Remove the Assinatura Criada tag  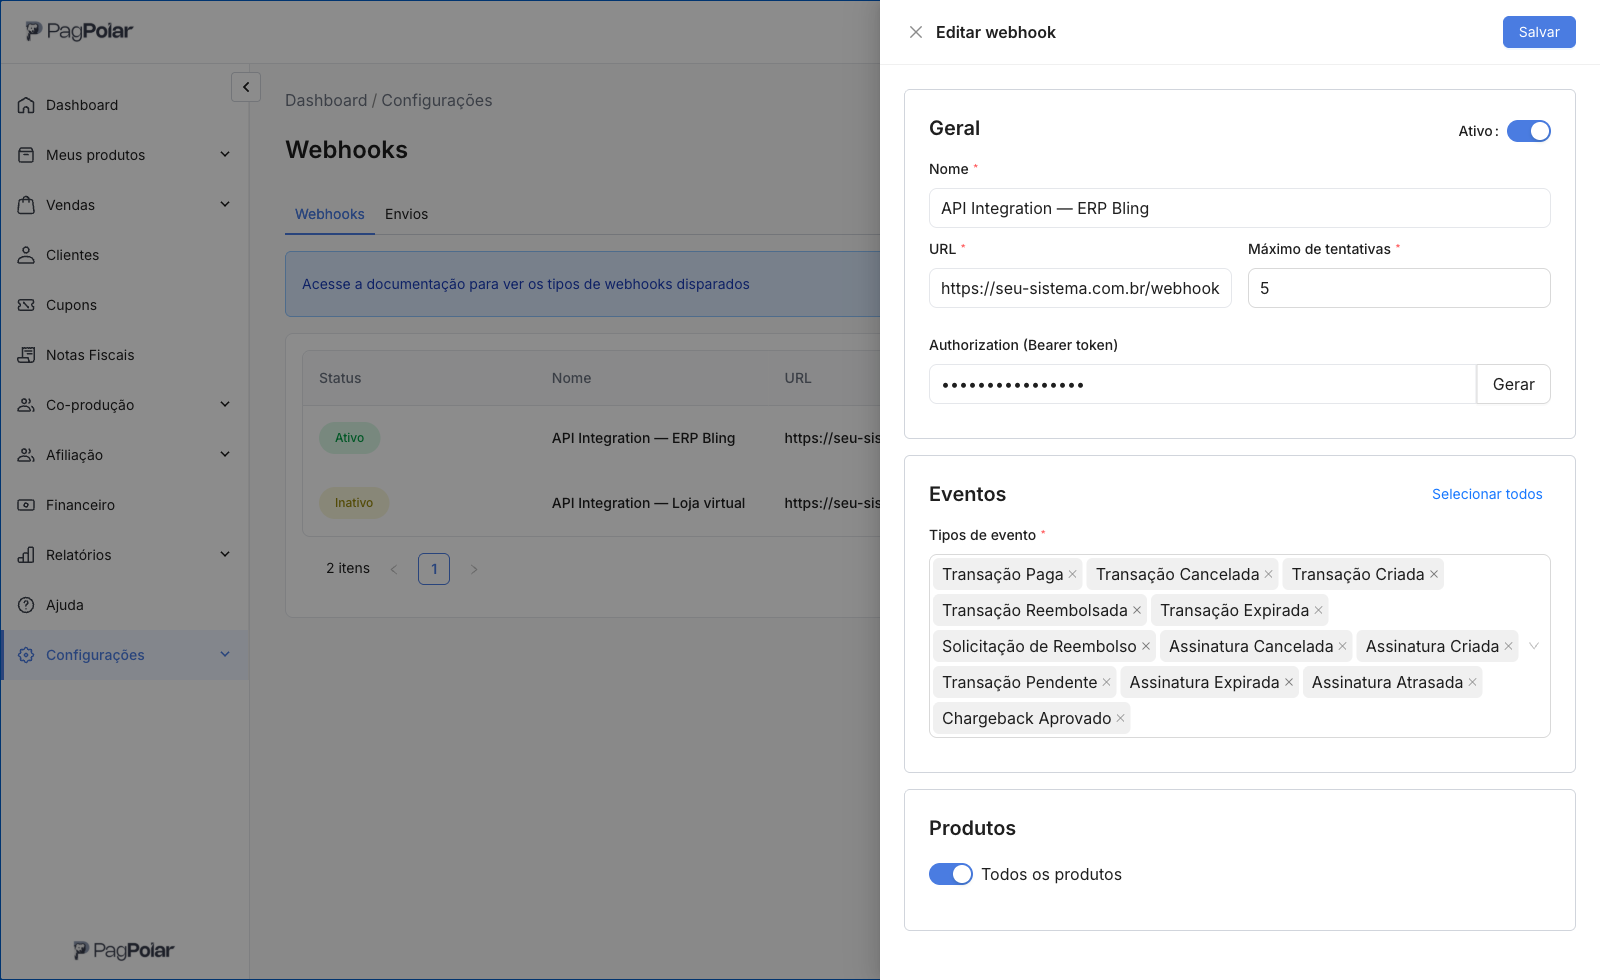(1508, 646)
